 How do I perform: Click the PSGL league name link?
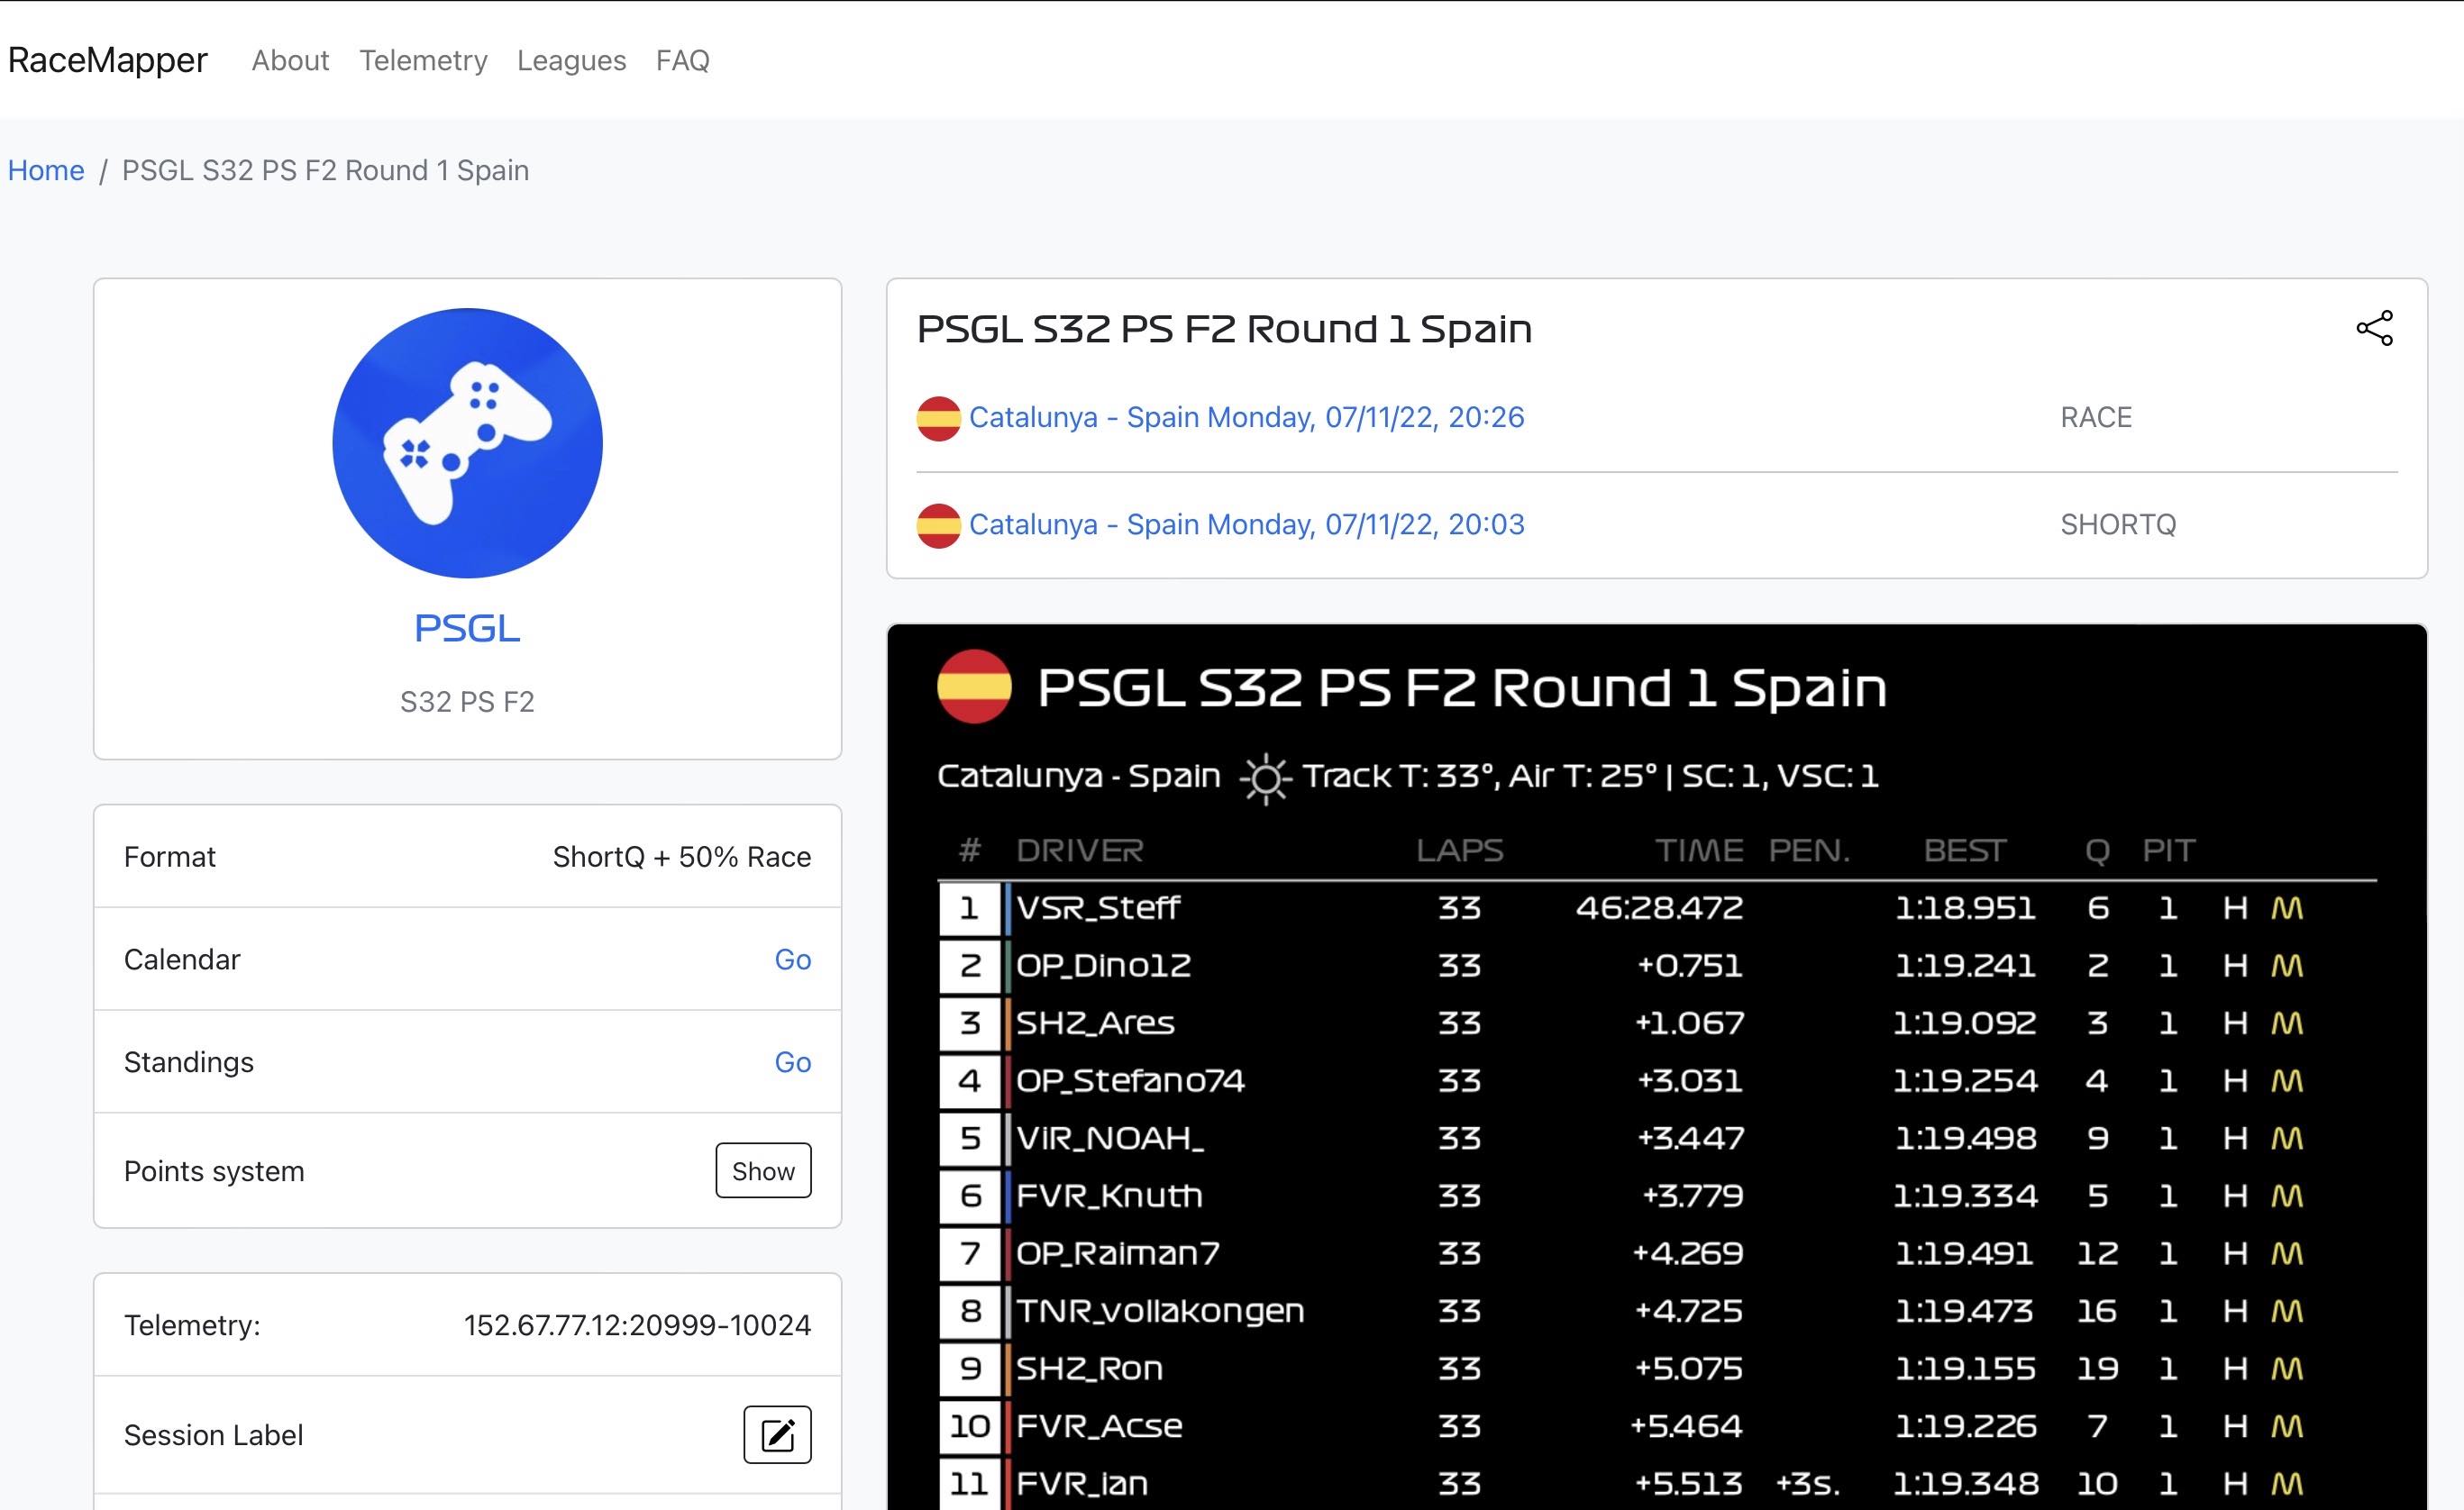[x=467, y=628]
